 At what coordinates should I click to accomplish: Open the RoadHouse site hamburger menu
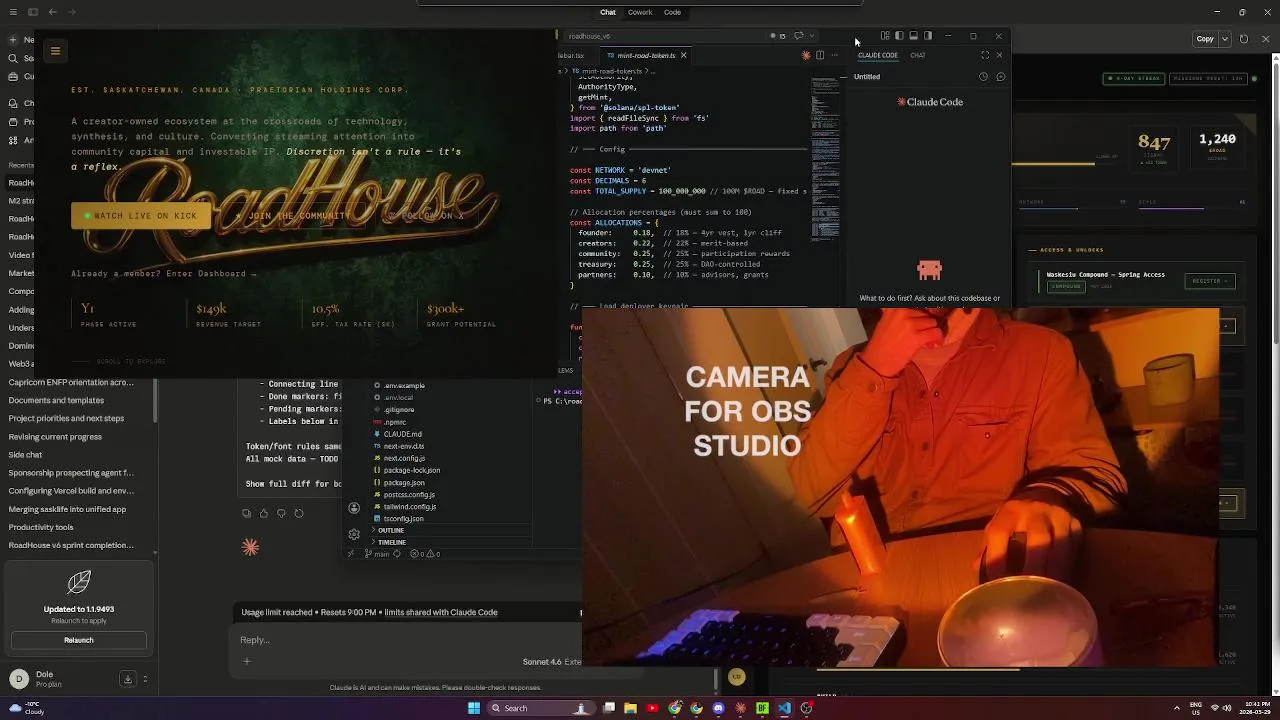pos(55,51)
